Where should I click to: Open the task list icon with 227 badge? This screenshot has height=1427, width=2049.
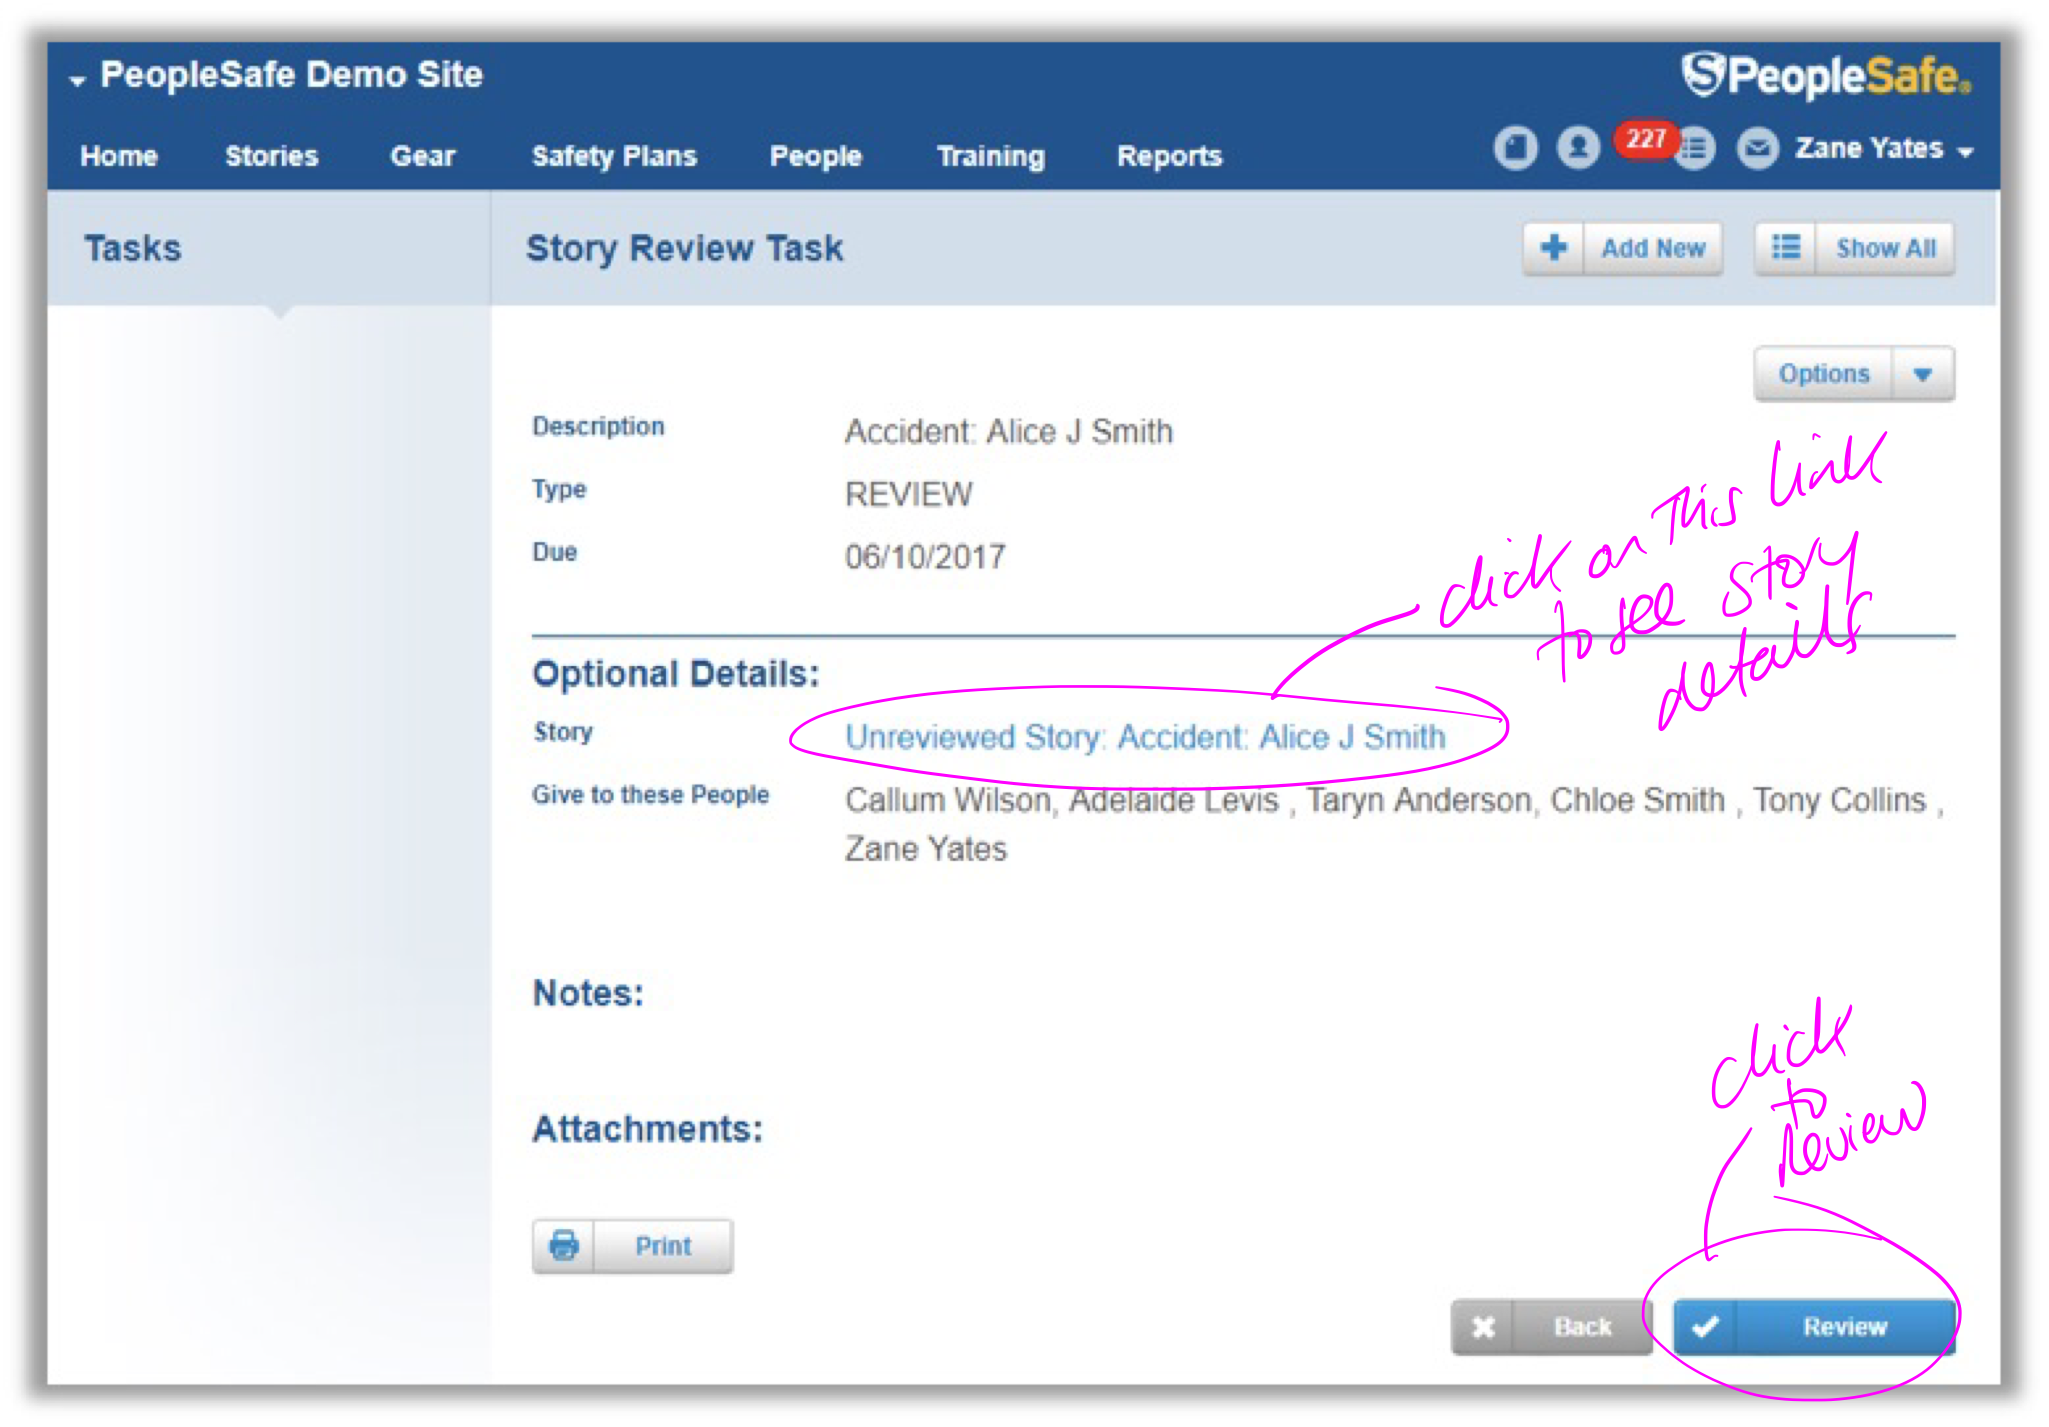click(x=1694, y=149)
